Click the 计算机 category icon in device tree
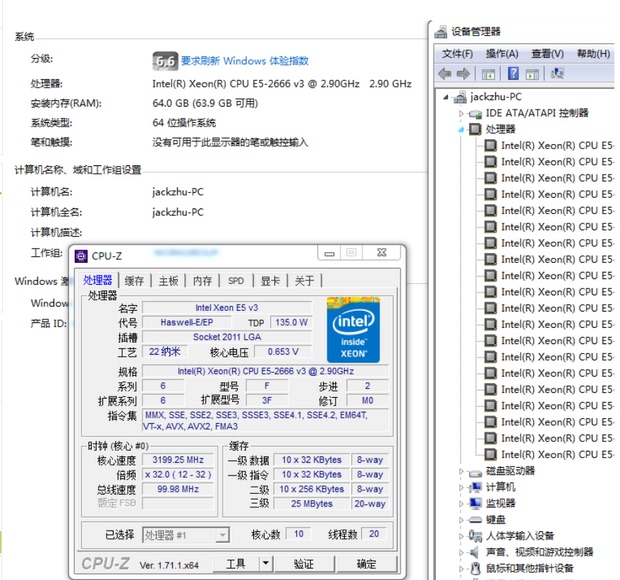Screen dimensions: 620x580 click(475, 487)
